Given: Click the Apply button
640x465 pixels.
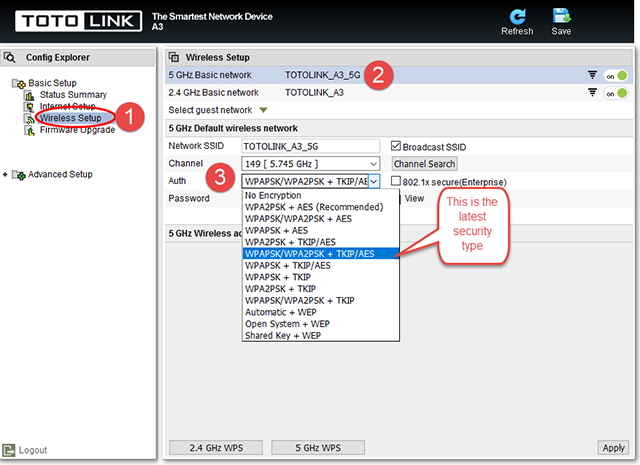Looking at the screenshot, I should point(613,448).
